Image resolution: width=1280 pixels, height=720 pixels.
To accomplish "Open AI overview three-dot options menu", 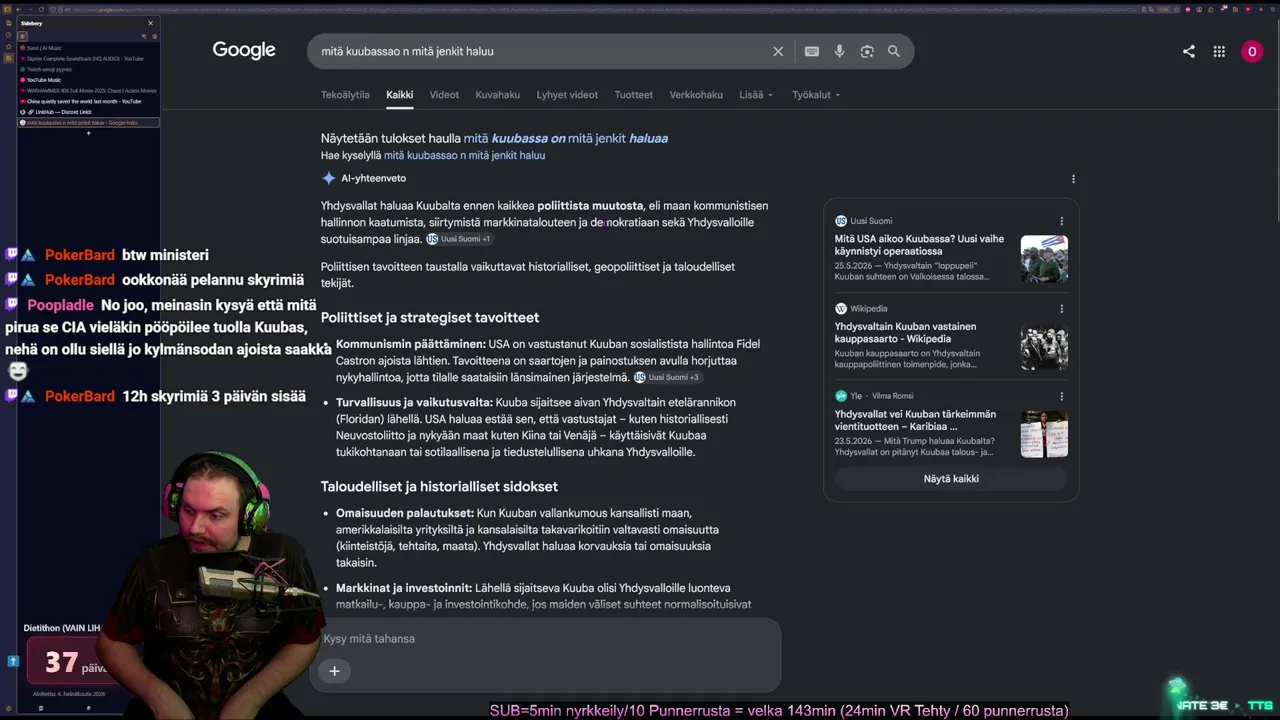I will coord(1073,179).
